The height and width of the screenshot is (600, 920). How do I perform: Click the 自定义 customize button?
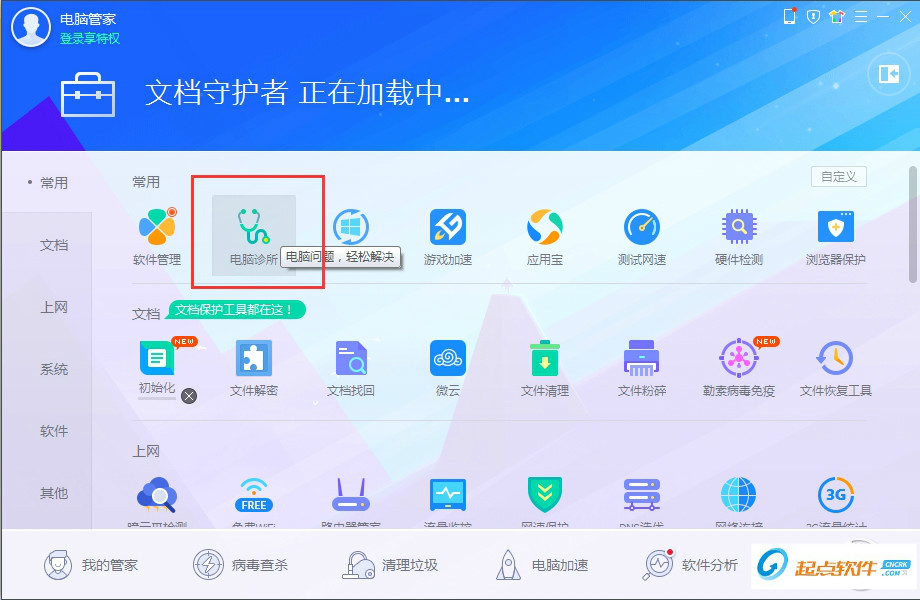tap(838, 177)
